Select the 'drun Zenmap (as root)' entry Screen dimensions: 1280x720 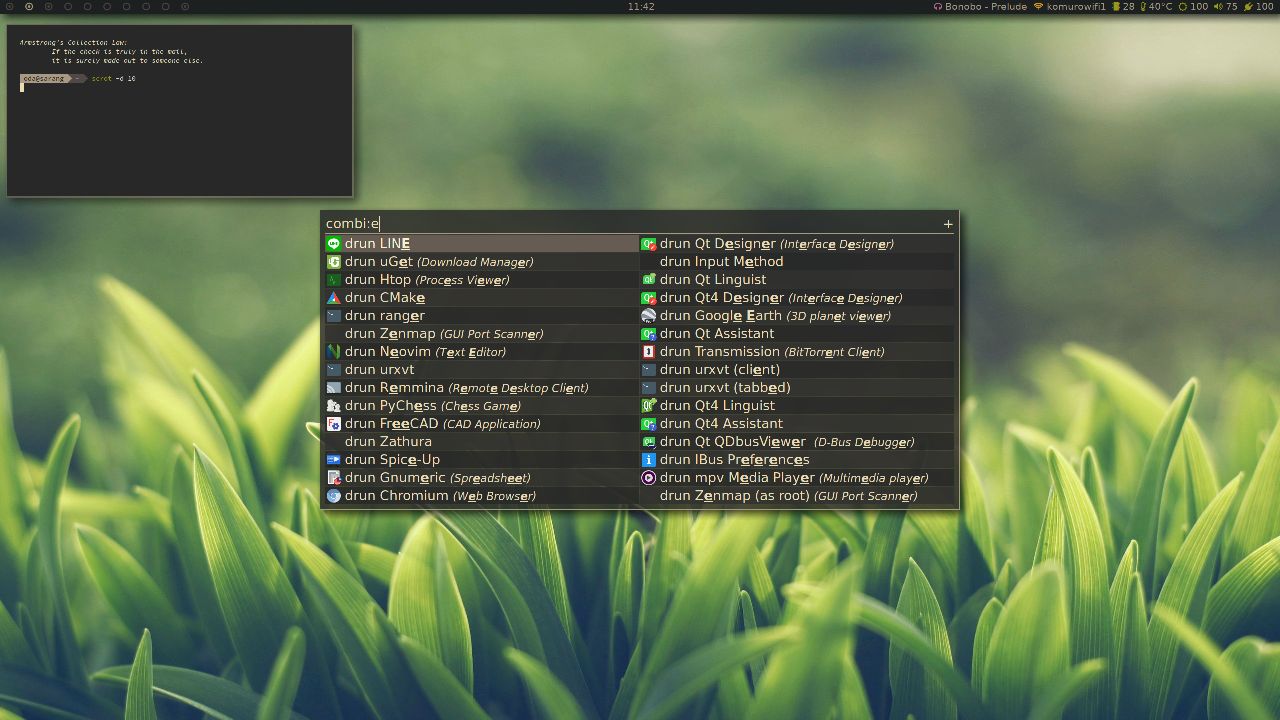(x=797, y=495)
